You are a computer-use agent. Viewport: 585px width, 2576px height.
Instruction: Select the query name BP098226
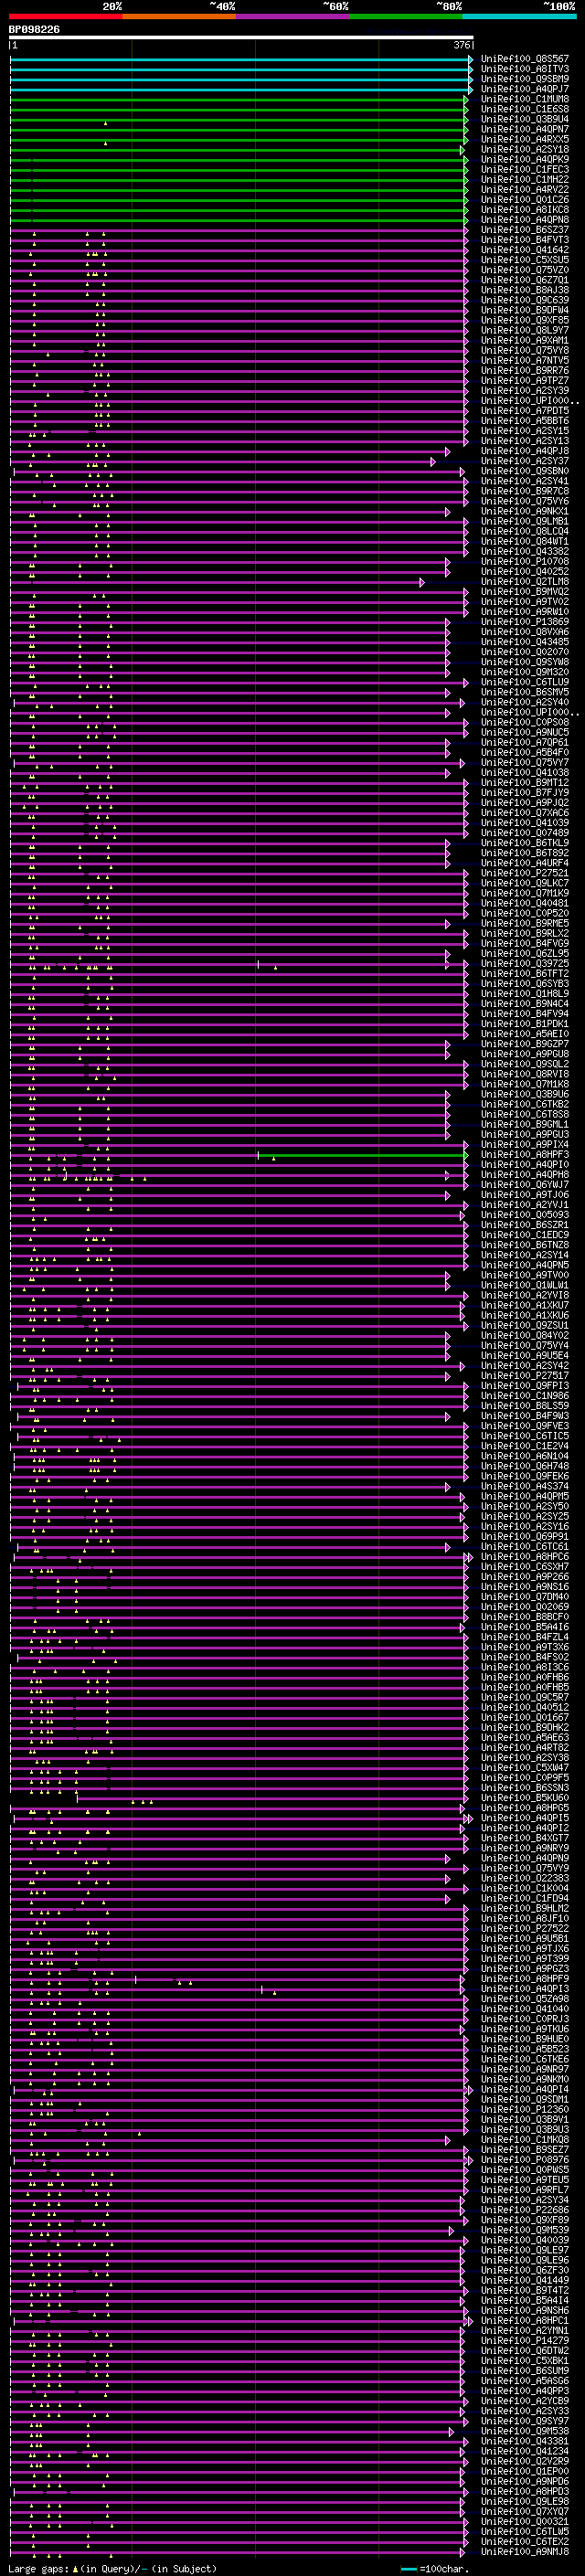(x=34, y=29)
